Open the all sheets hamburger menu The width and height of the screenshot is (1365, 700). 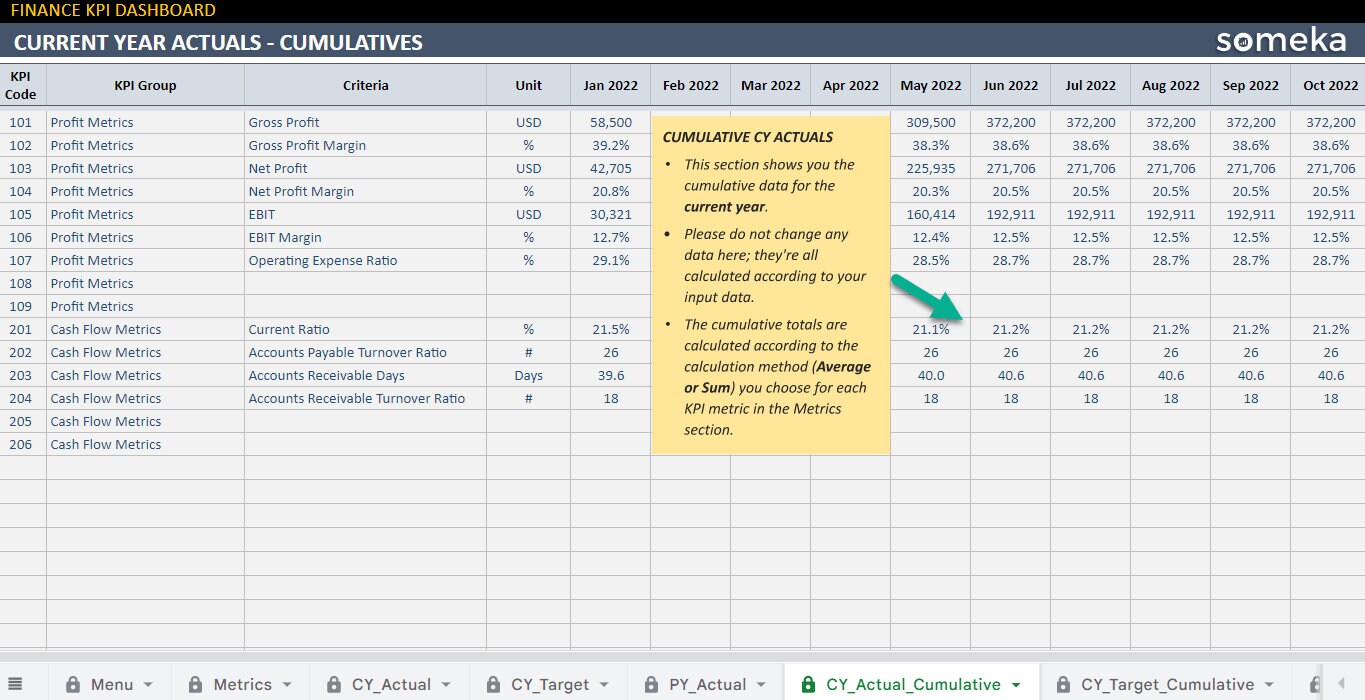click(x=15, y=684)
